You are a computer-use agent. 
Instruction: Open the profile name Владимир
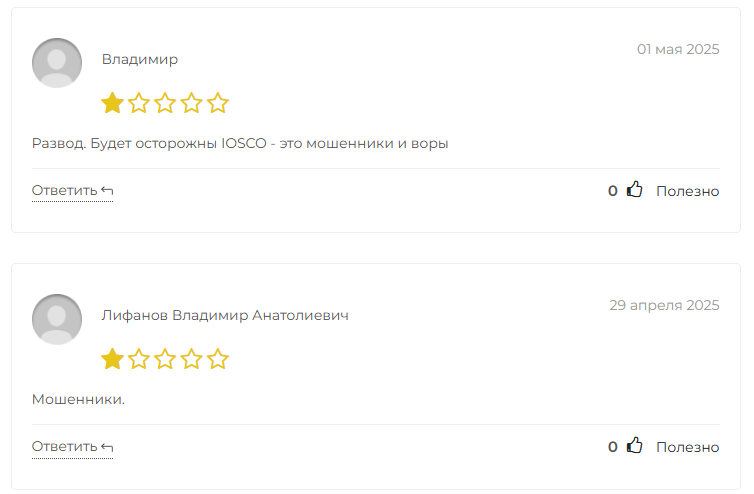[140, 59]
